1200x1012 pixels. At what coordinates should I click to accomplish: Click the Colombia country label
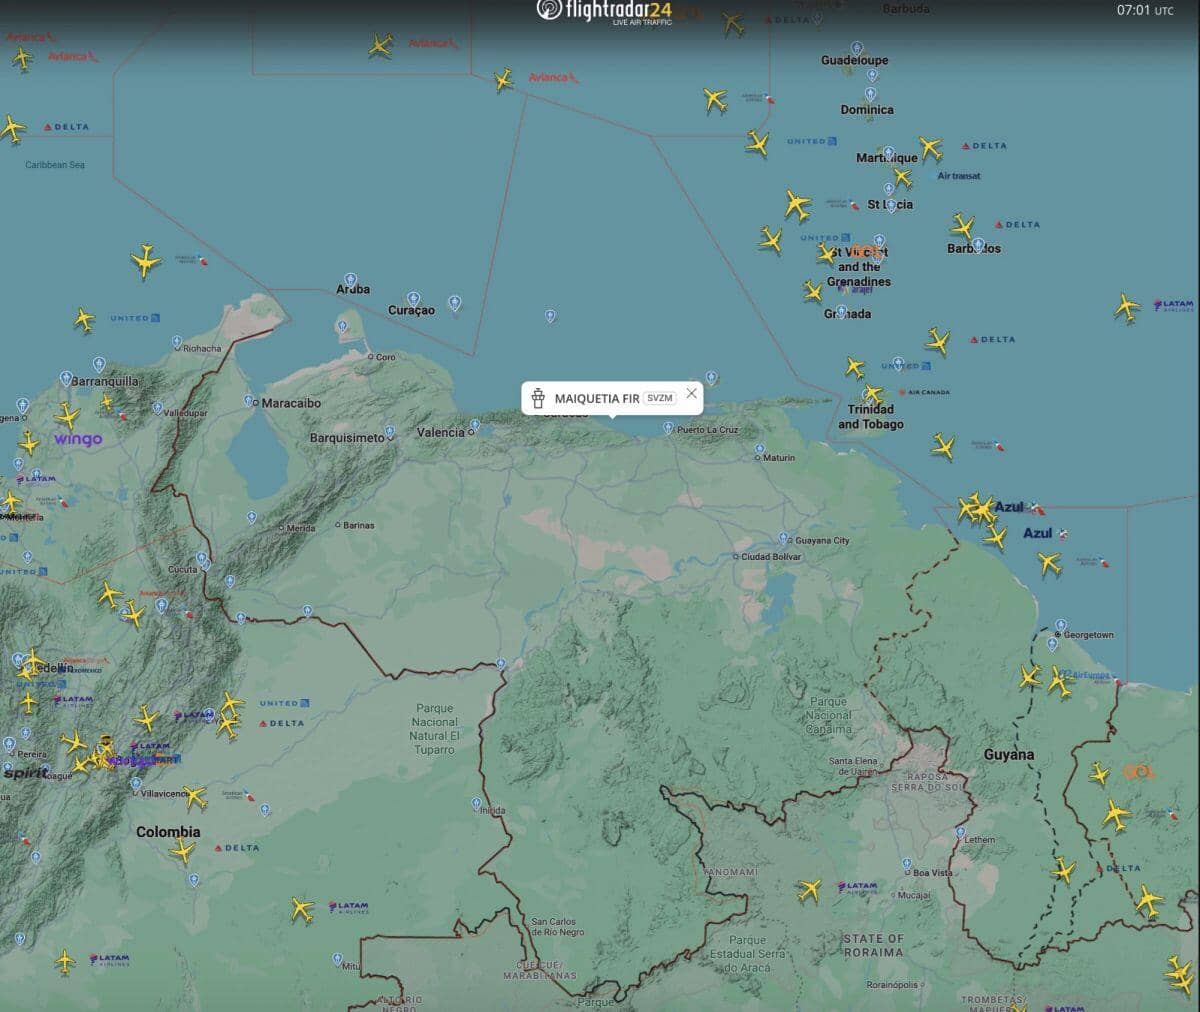pos(168,832)
